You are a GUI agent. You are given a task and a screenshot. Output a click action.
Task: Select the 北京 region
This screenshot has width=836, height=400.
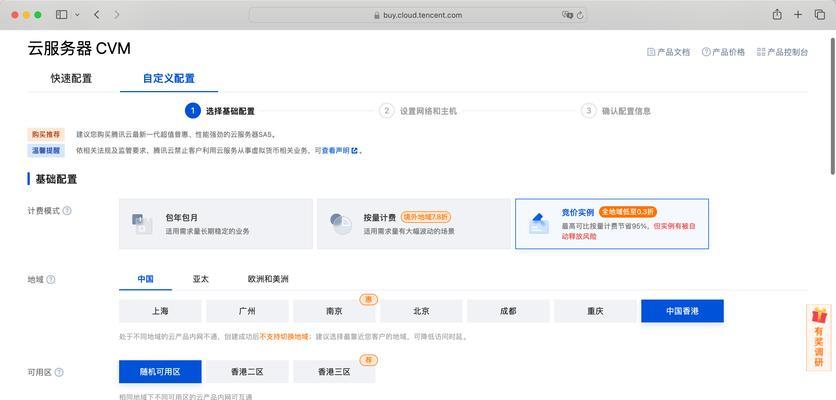pos(421,311)
